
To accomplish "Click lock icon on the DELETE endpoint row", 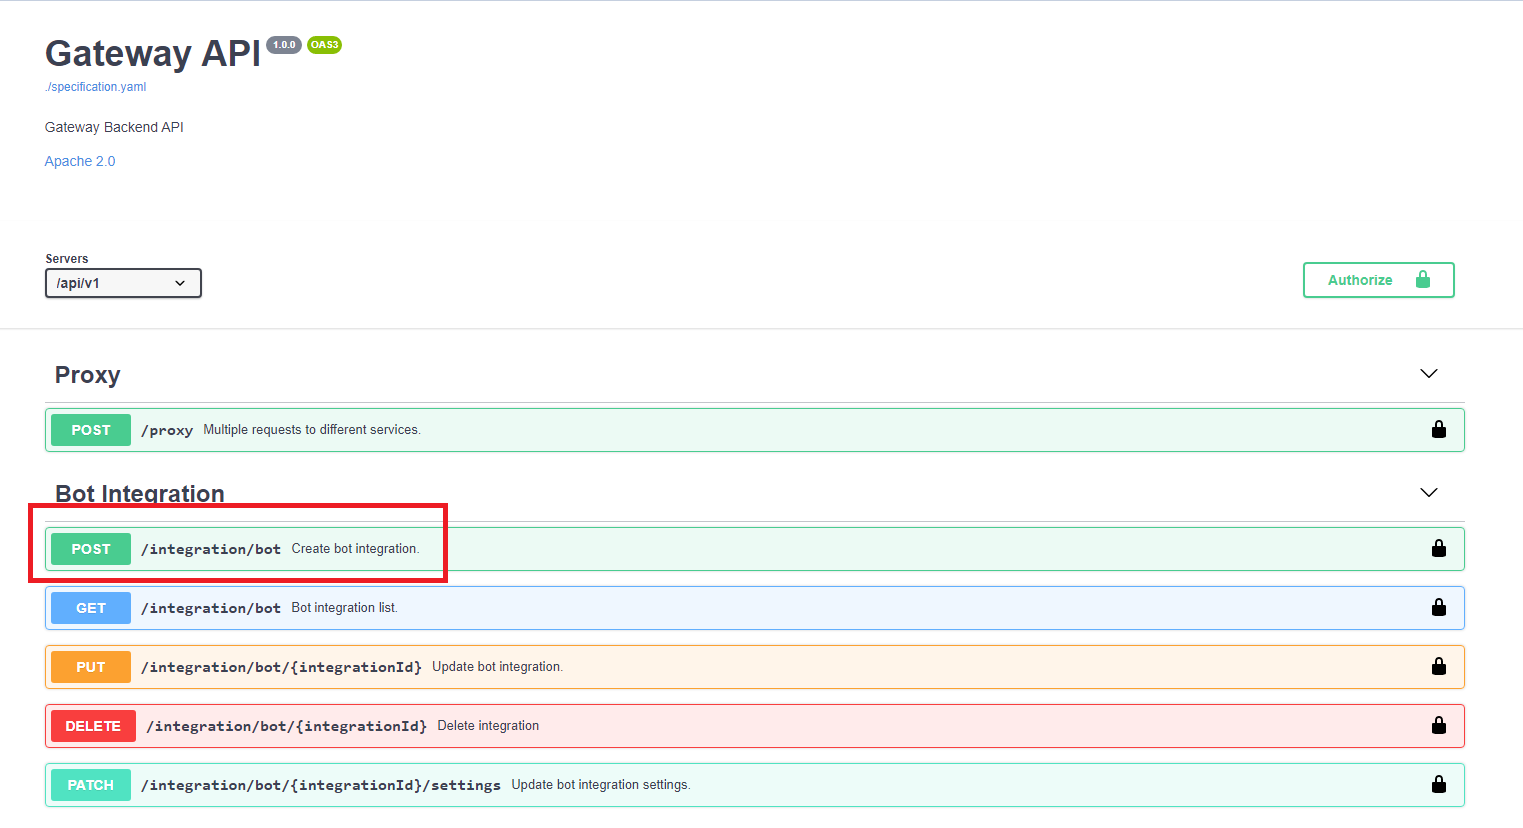I will pyautogui.click(x=1438, y=726).
